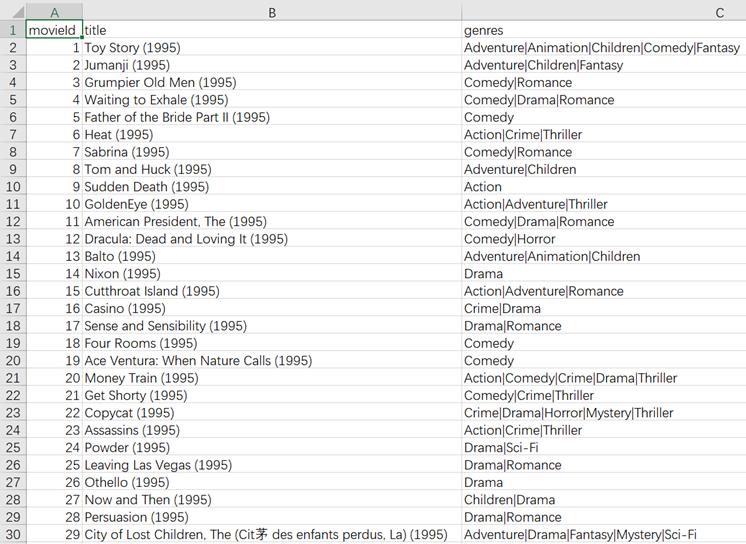The height and width of the screenshot is (544, 746).
Task: Select column A header
Action: (54, 11)
